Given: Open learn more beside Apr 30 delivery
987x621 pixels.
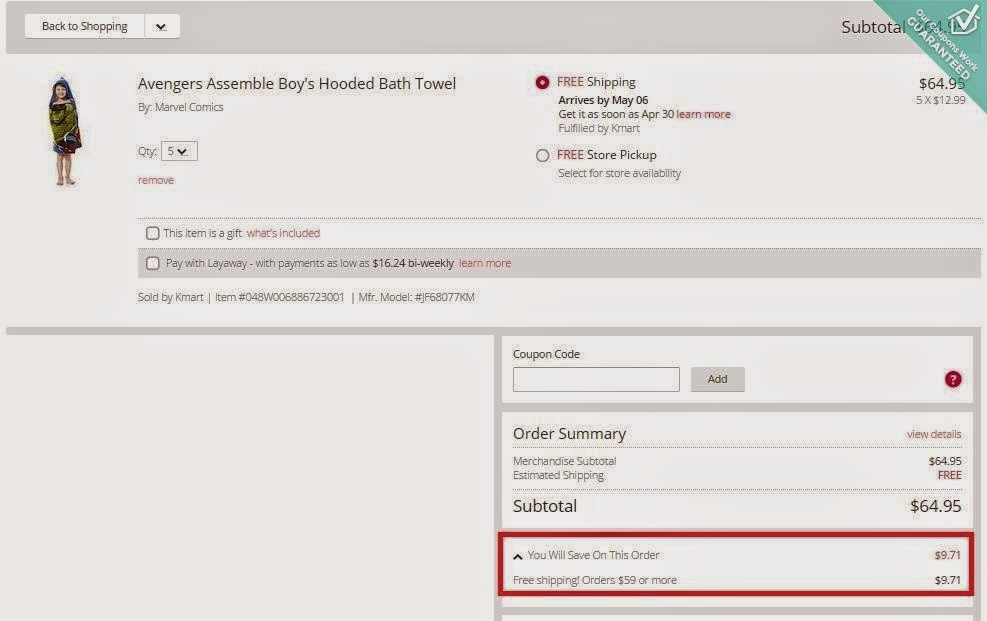Looking at the screenshot, I should [703, 114].
